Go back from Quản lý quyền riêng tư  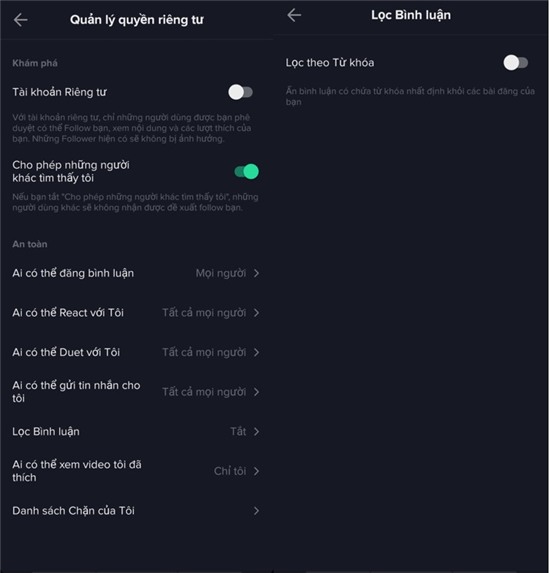pos(20,20)
